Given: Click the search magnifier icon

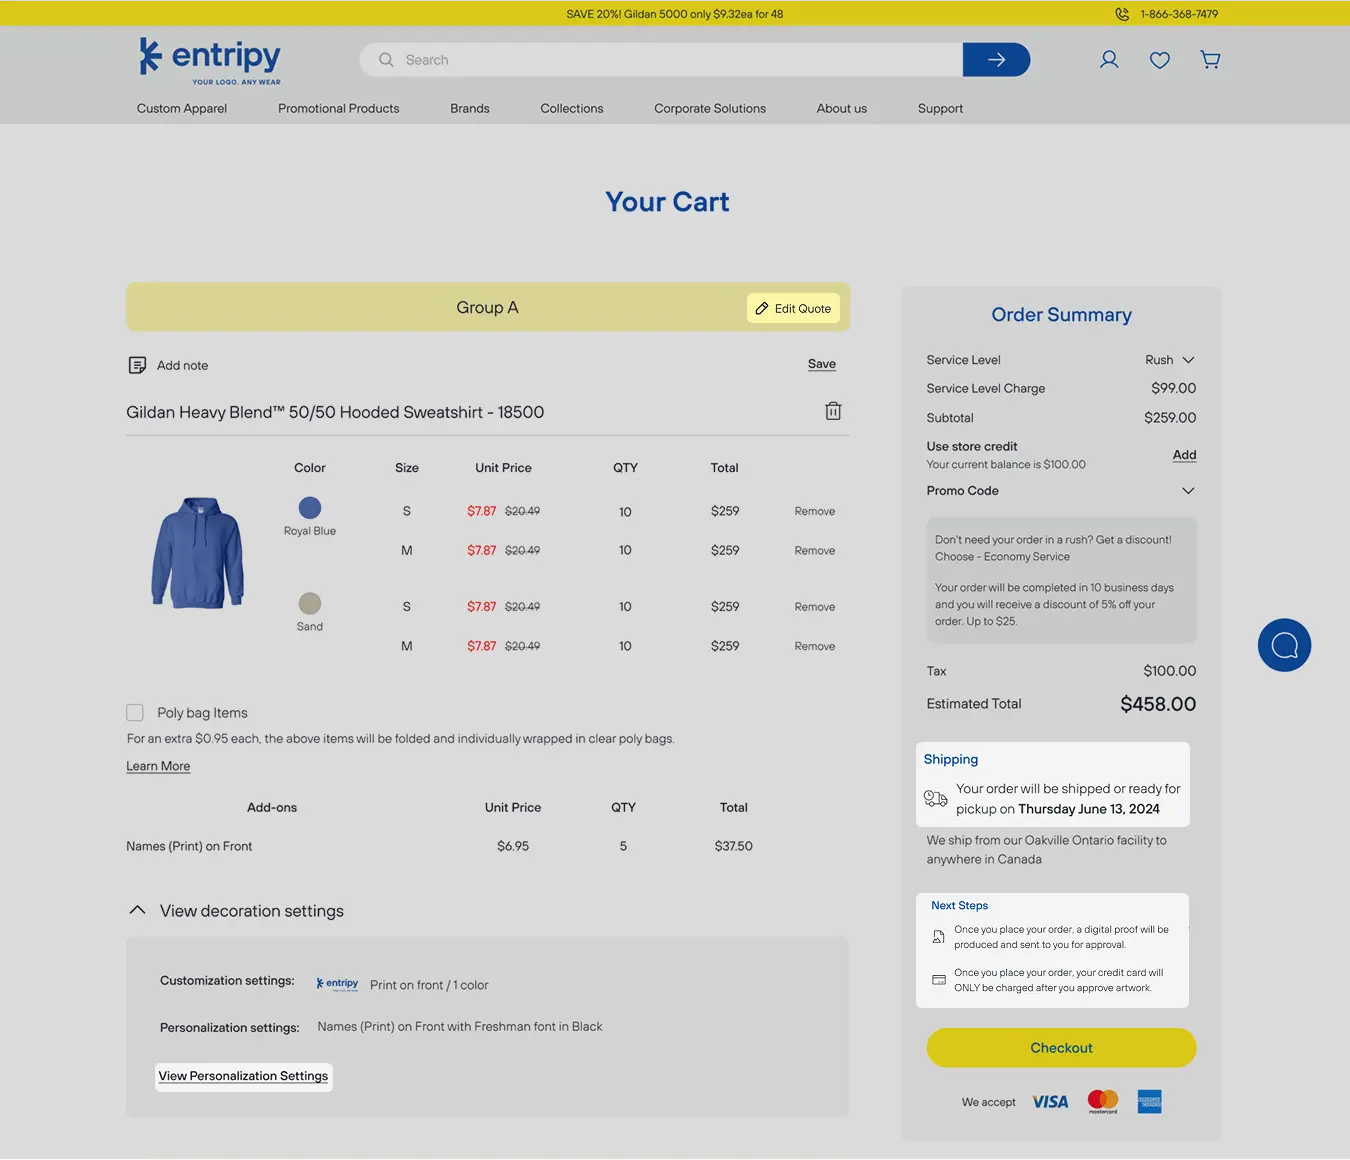Looking at the screenshot, I should tap(386, 60).
